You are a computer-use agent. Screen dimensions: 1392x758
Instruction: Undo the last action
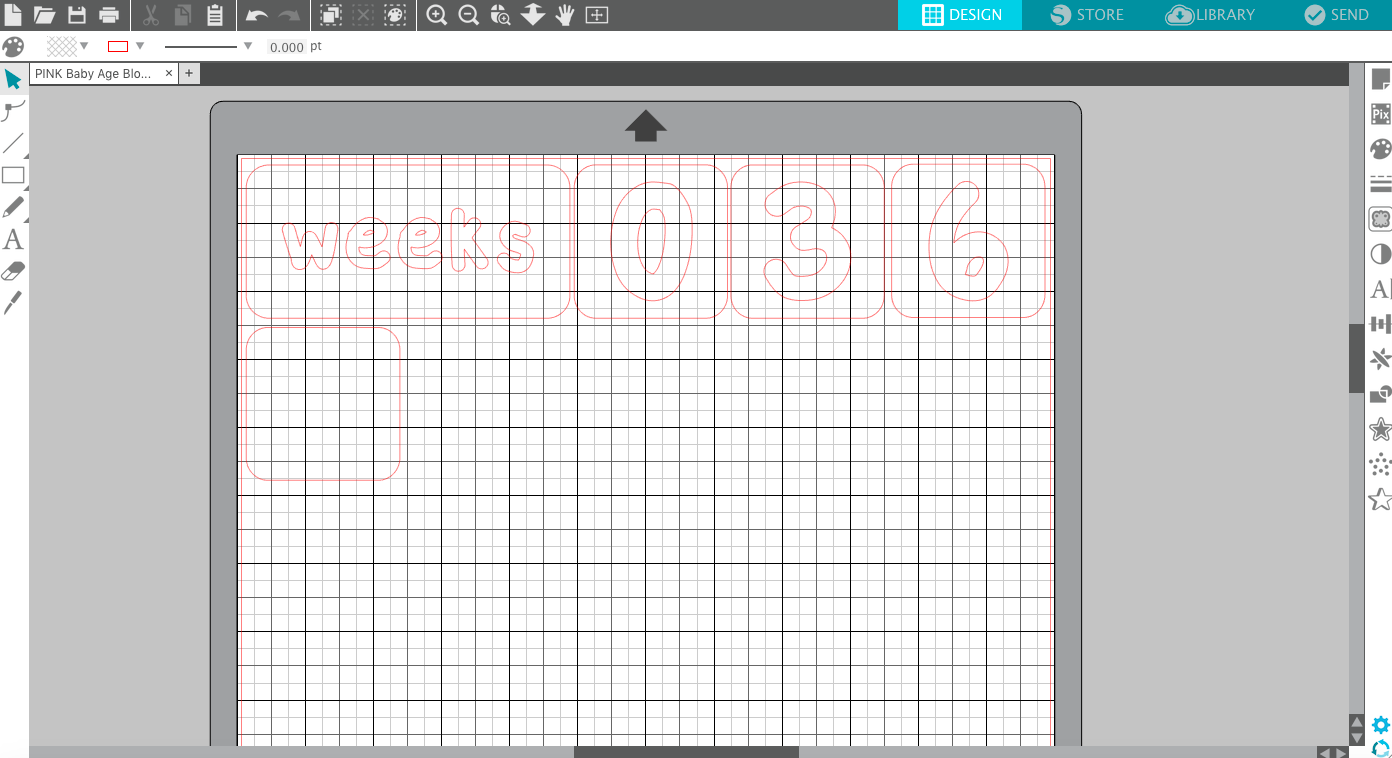[x=257, y=15]
